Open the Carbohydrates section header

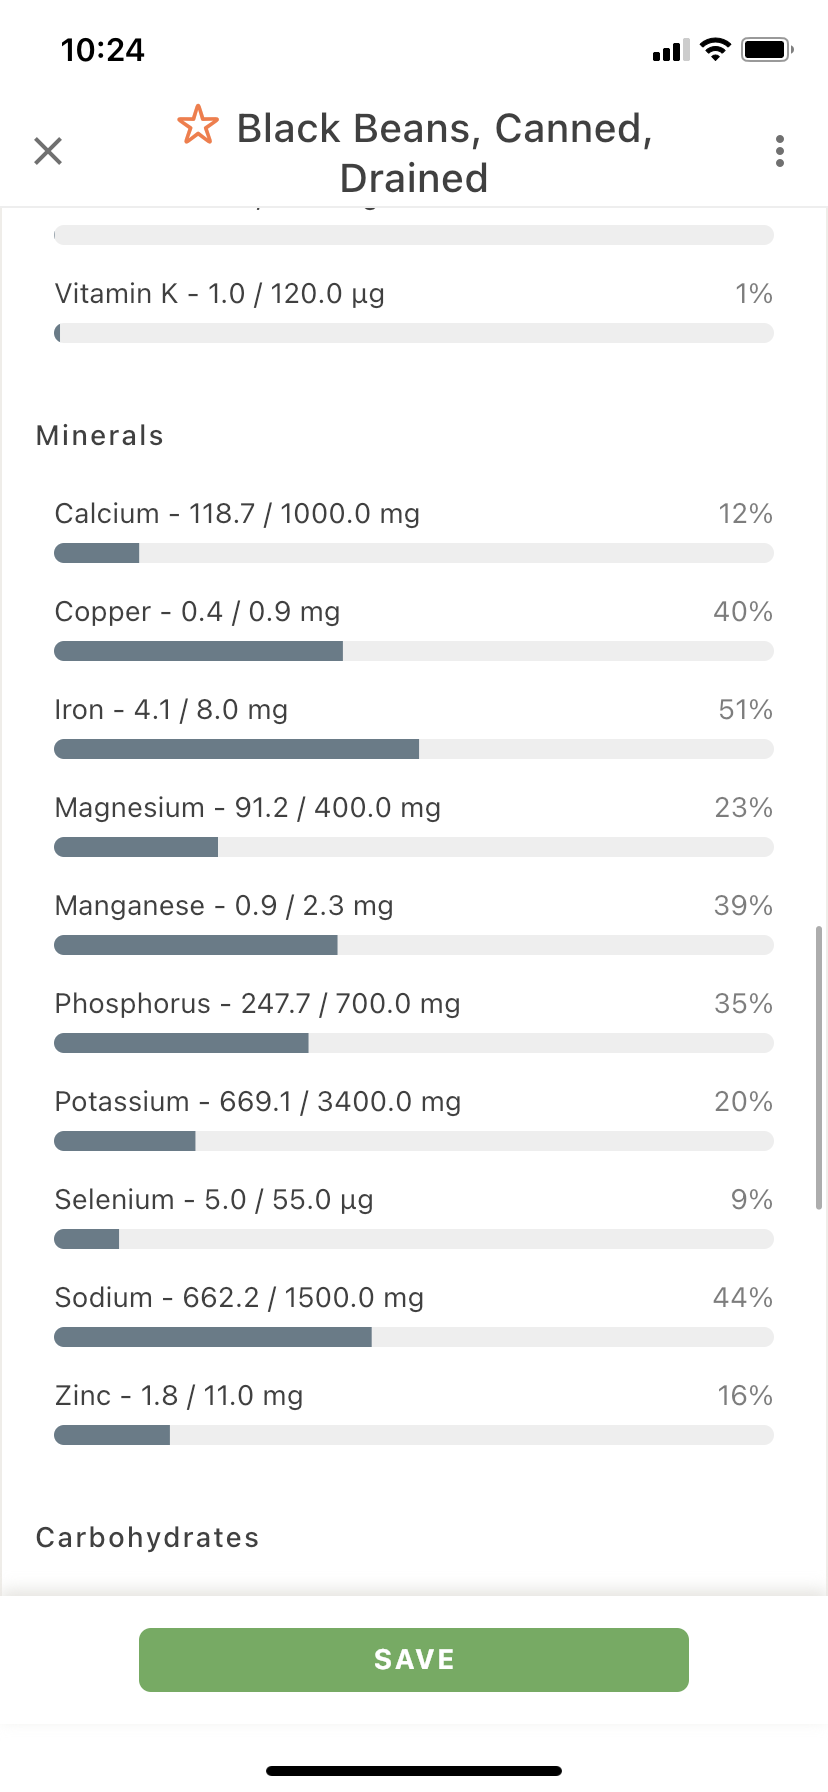click(x=148, y=1538)
